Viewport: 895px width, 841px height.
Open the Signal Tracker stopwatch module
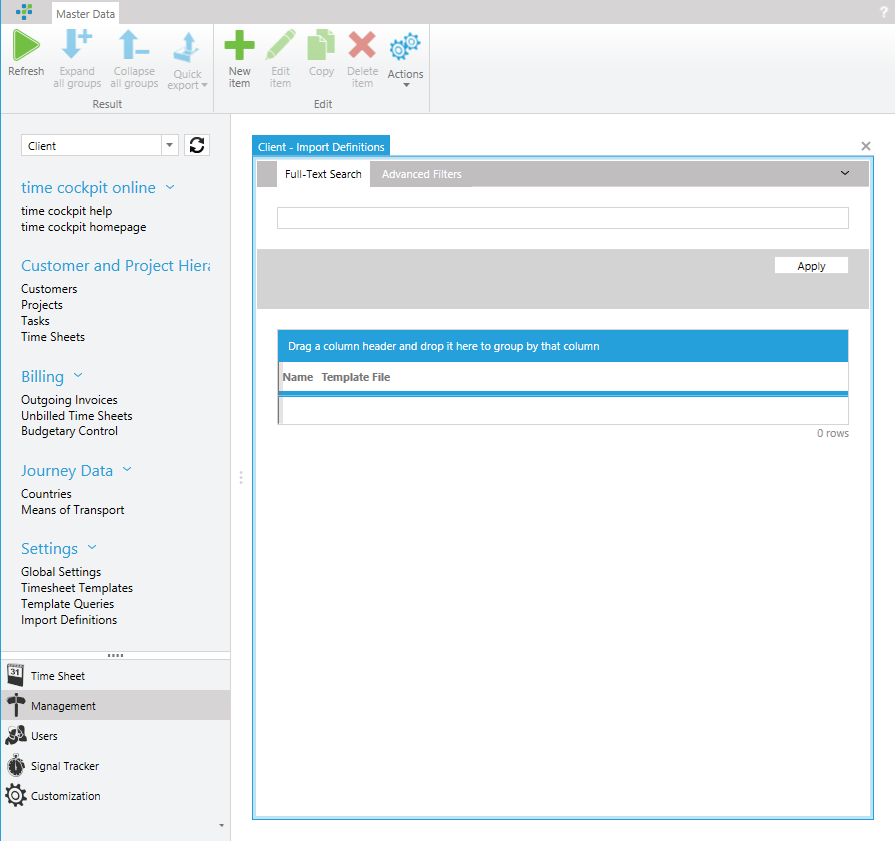(16, 766)
